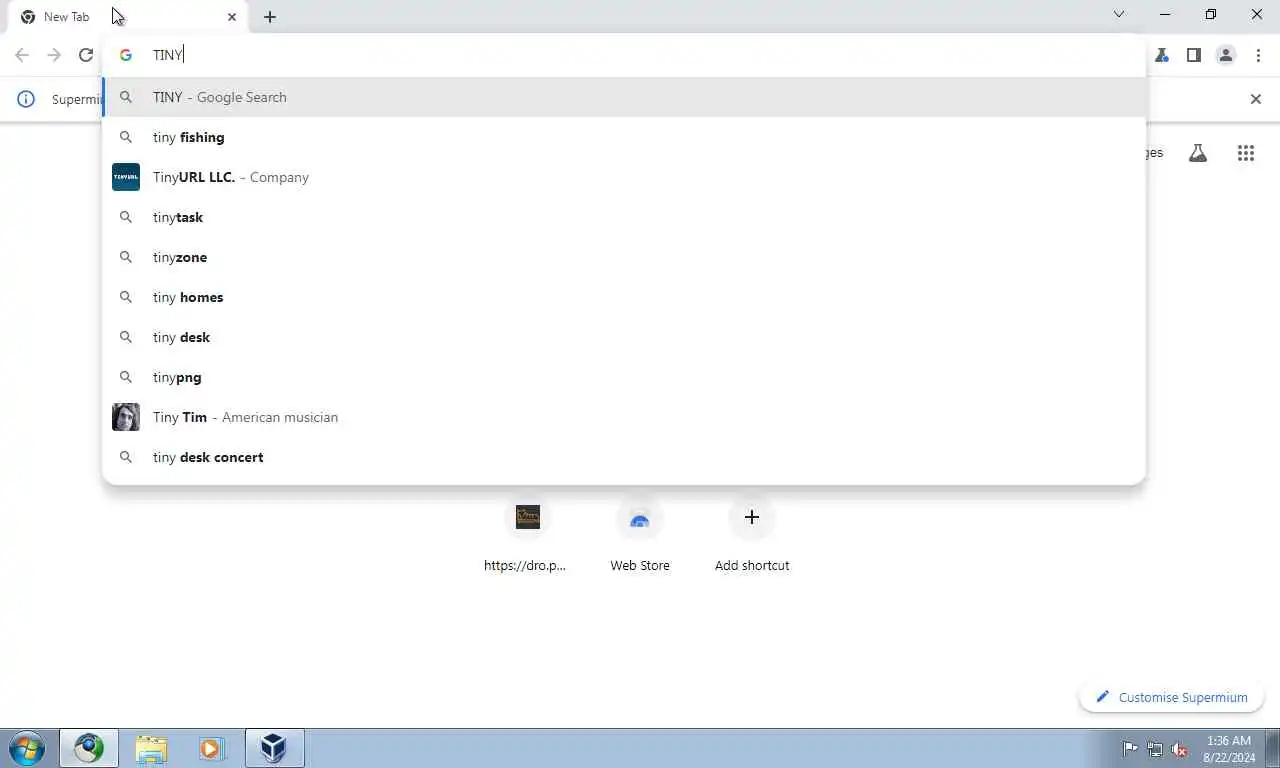Click the Google icon in address bar
The image size is (1280, 768).
tap(126, 55)
